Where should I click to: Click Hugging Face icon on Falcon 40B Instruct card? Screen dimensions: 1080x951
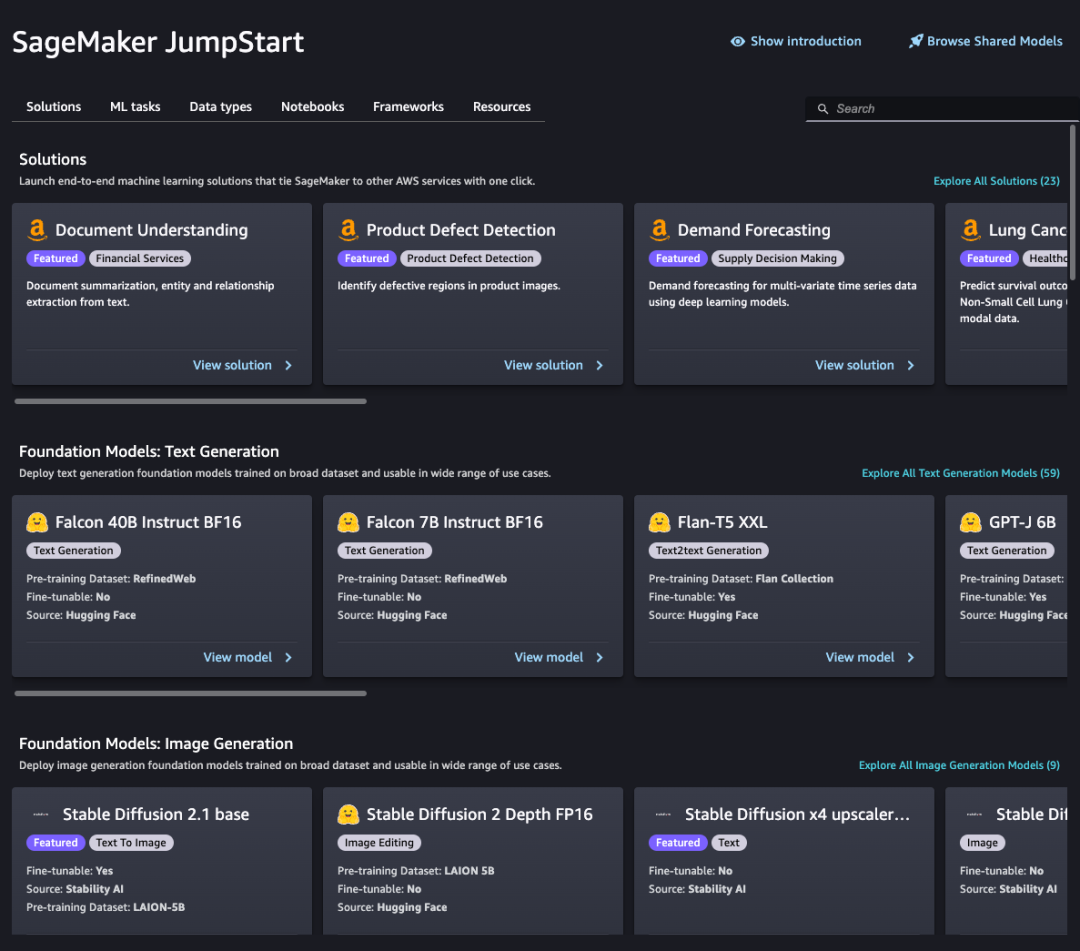(x=37, y=522)
